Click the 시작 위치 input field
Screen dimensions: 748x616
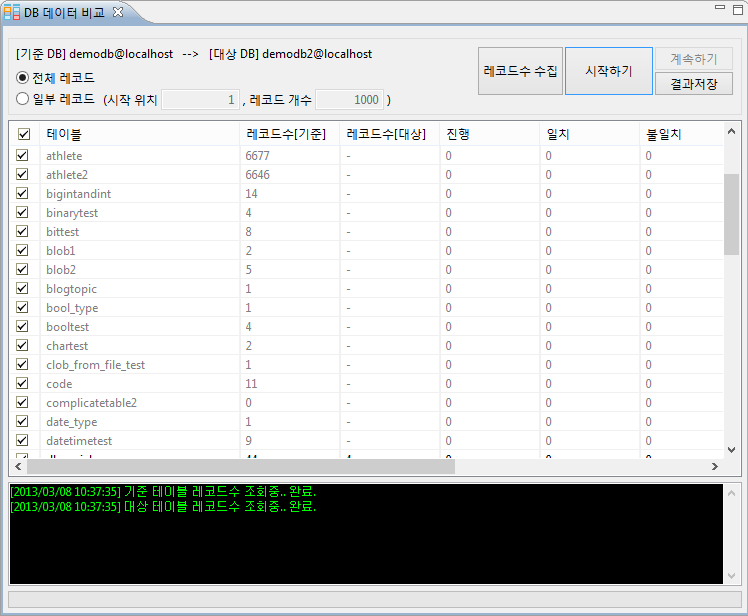200,100
